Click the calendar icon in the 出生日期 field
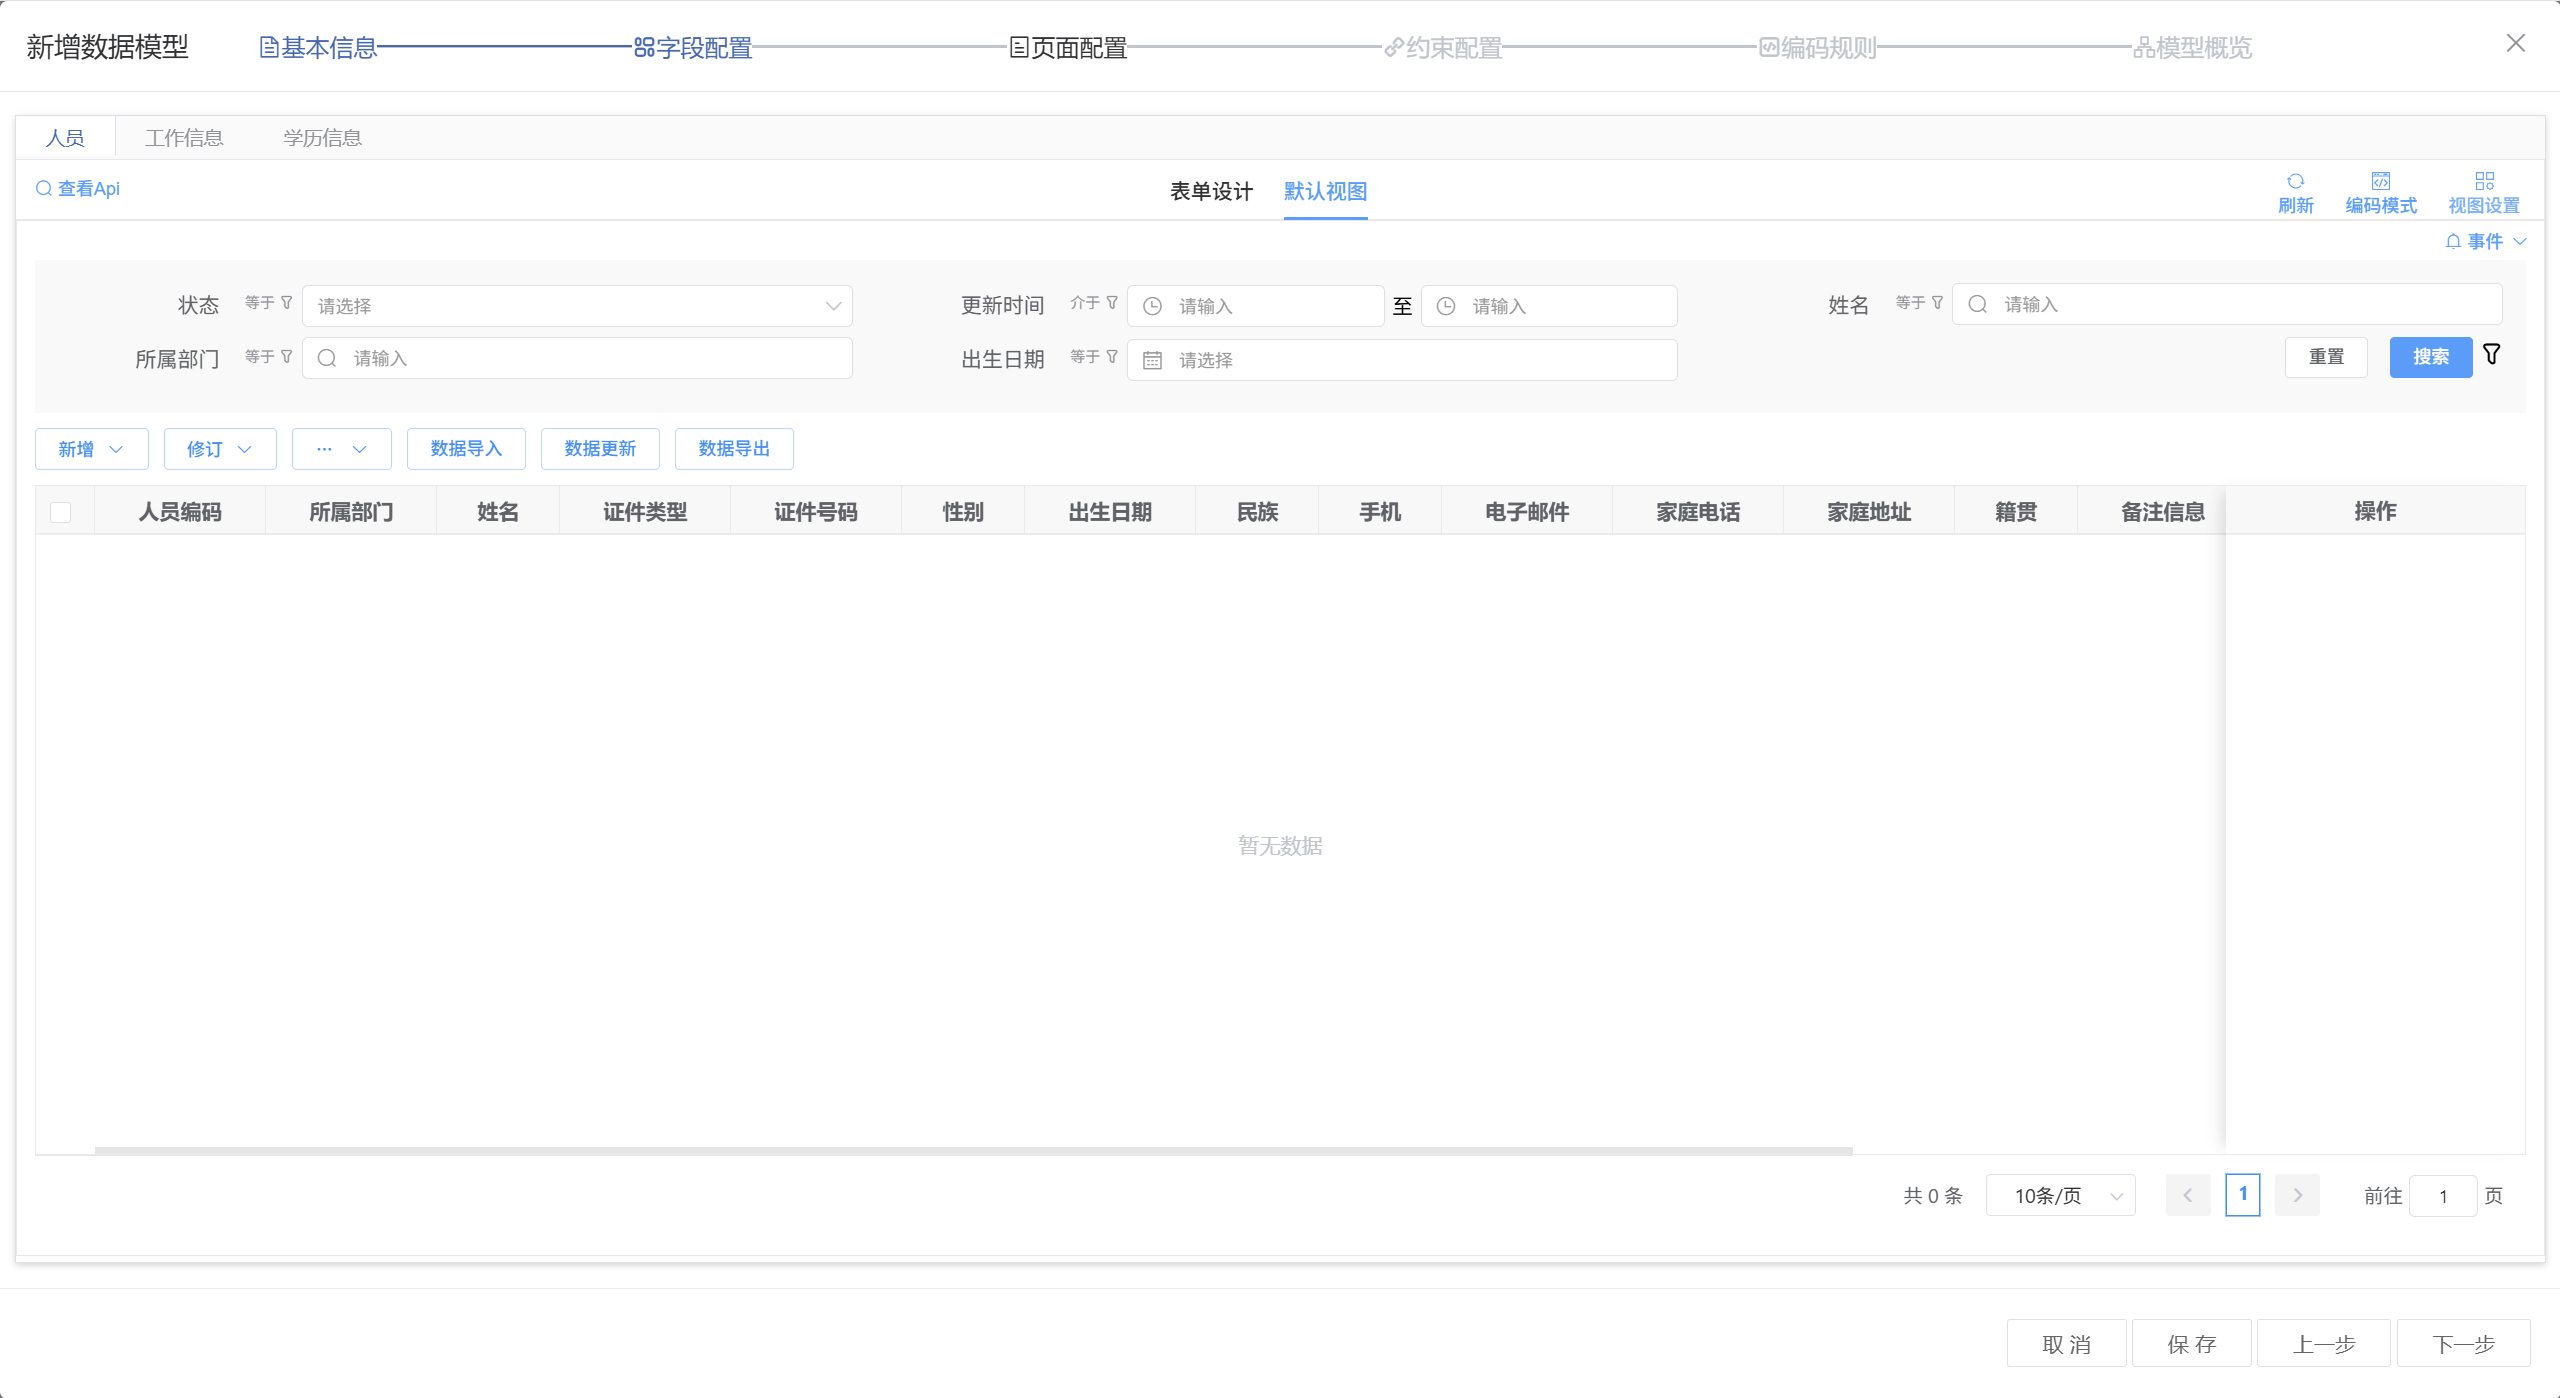Image resolution: width=2560 pixels, height=1398 pixels. click(x=1152, y=360)
